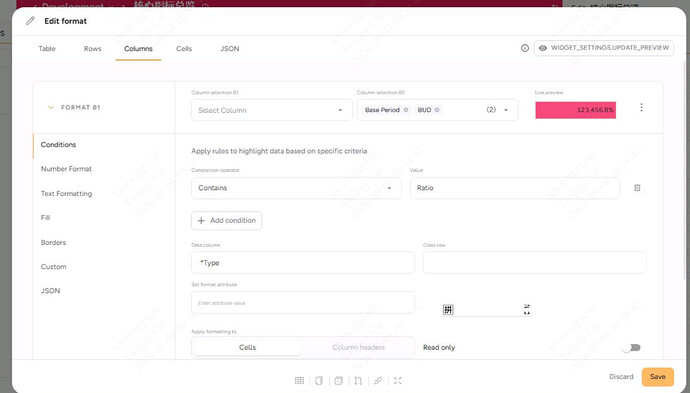The image size is (690, 393).
Task: Collapse the FORMAT 01 section chevron
Action: [x=51, y=107]
